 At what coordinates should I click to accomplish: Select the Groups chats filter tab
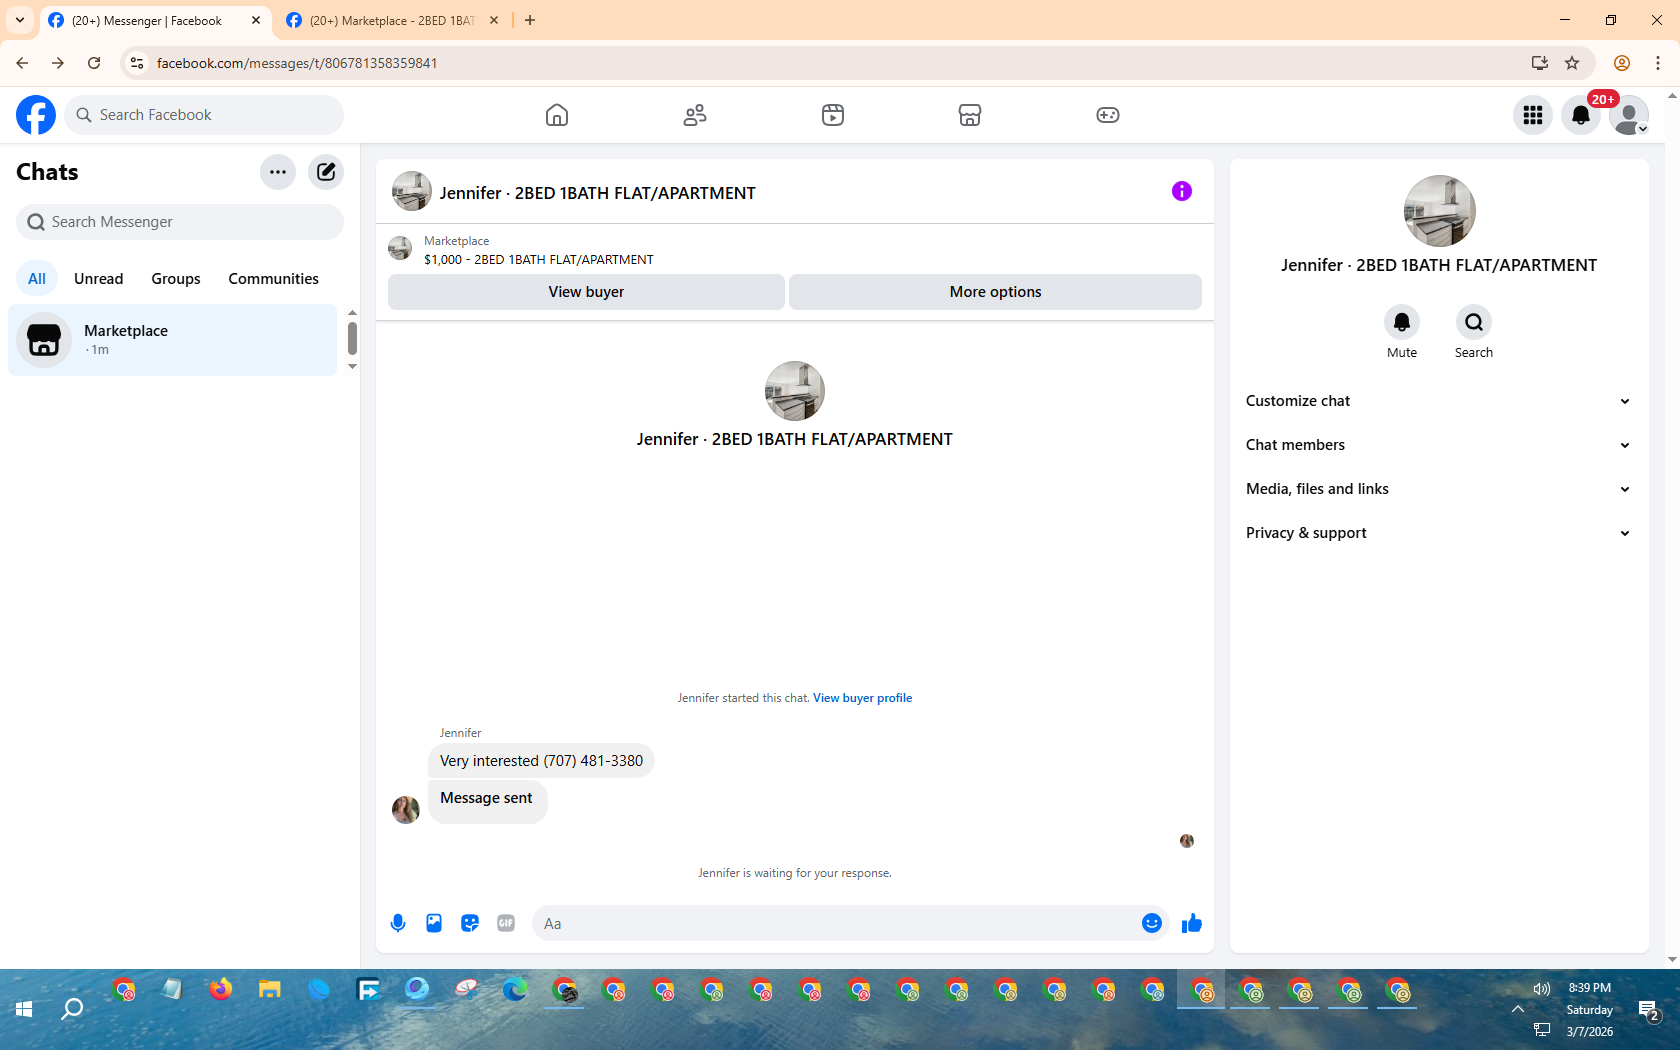tap(176, 279)
